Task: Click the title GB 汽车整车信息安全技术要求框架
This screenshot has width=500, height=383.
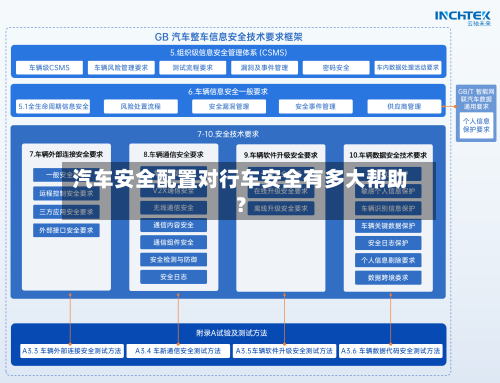Action: [x=228, y=37]
